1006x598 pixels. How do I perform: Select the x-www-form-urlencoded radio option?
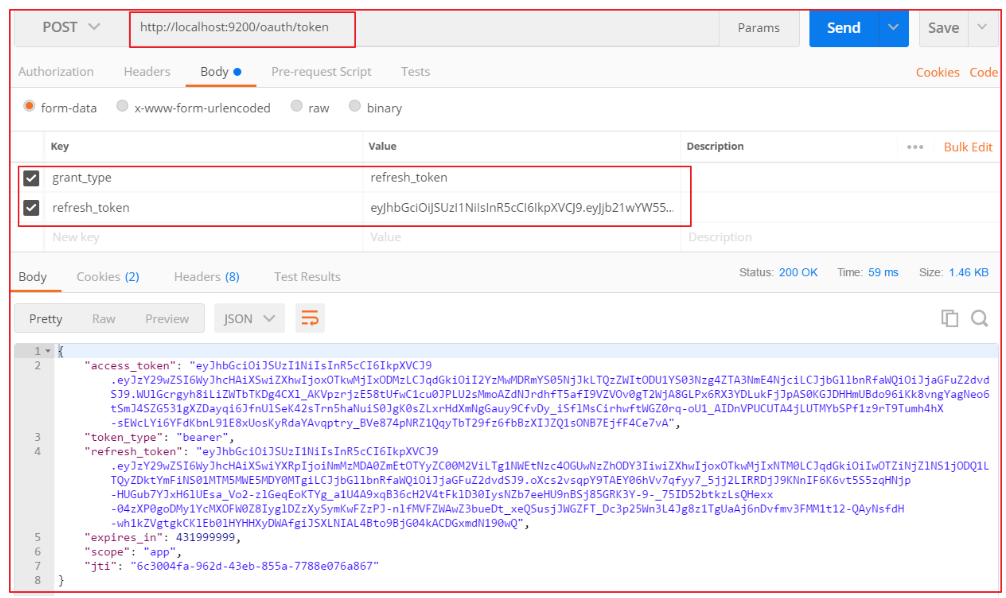tap(122, 106)
